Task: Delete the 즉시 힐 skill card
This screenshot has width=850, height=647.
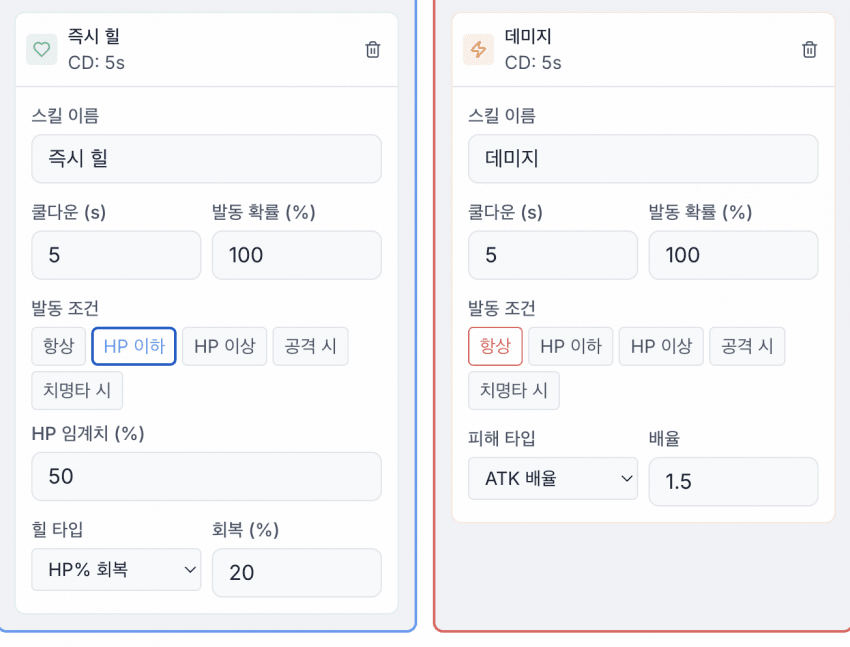Action: point(373,49)
